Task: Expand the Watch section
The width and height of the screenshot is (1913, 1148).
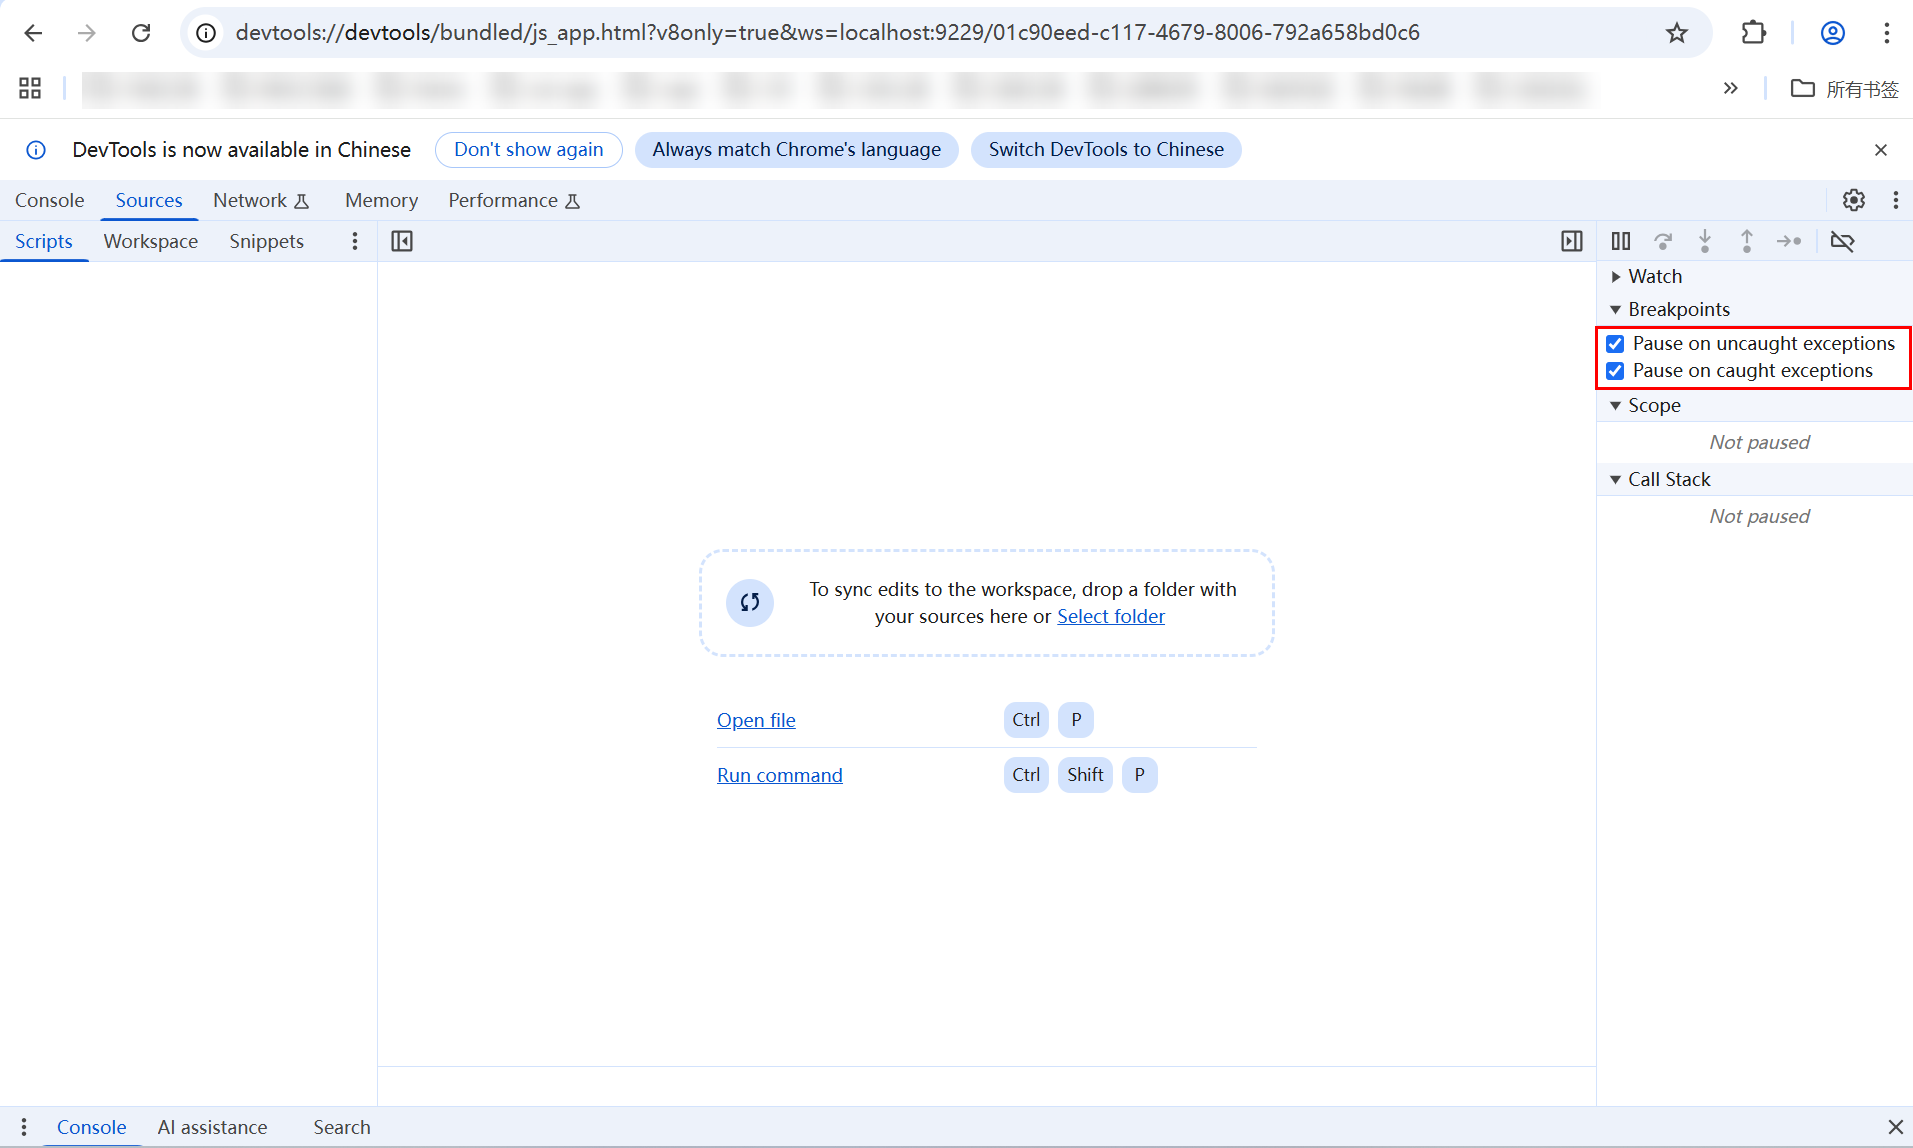Action: click(1655, 276)
